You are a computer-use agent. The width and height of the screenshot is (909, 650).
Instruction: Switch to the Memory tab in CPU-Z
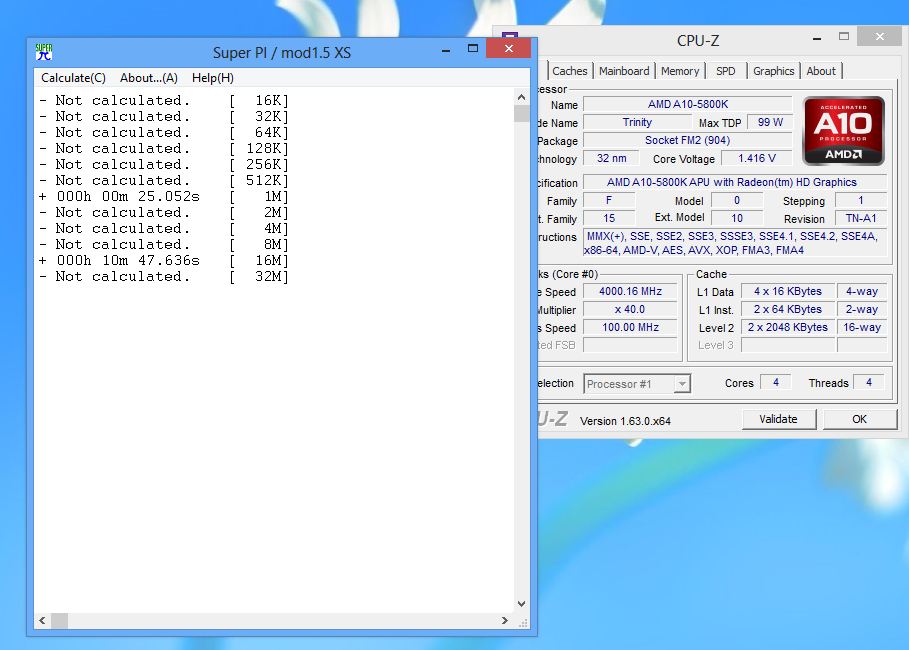coord(680,71)
